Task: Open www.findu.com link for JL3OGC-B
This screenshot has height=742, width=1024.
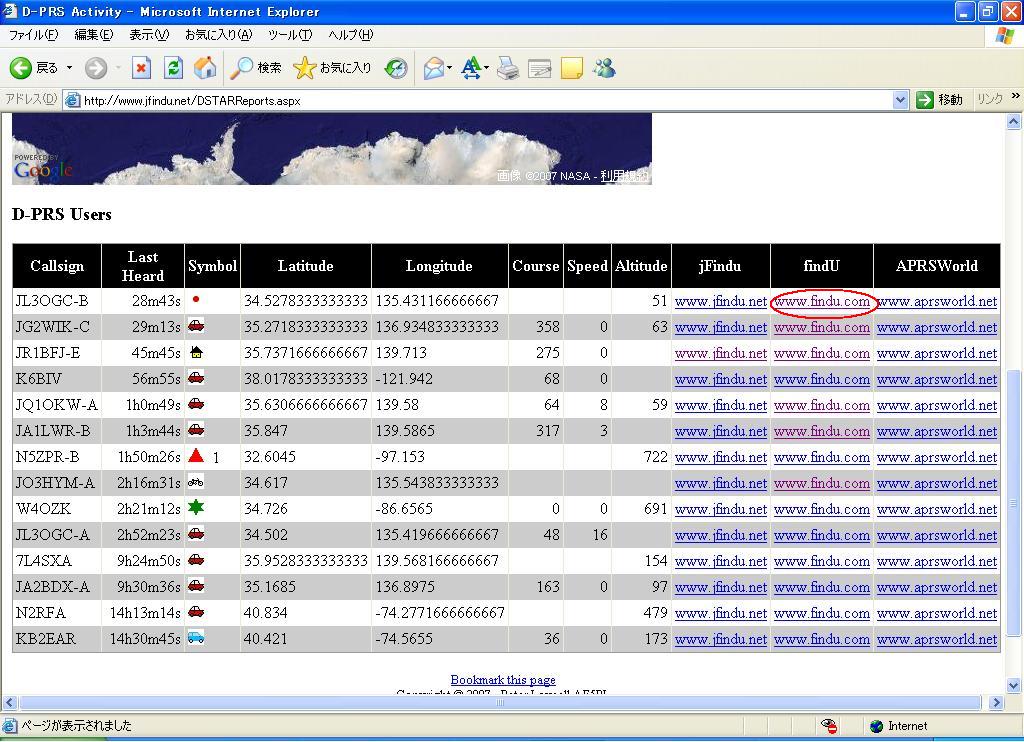Action: (822, 302)
